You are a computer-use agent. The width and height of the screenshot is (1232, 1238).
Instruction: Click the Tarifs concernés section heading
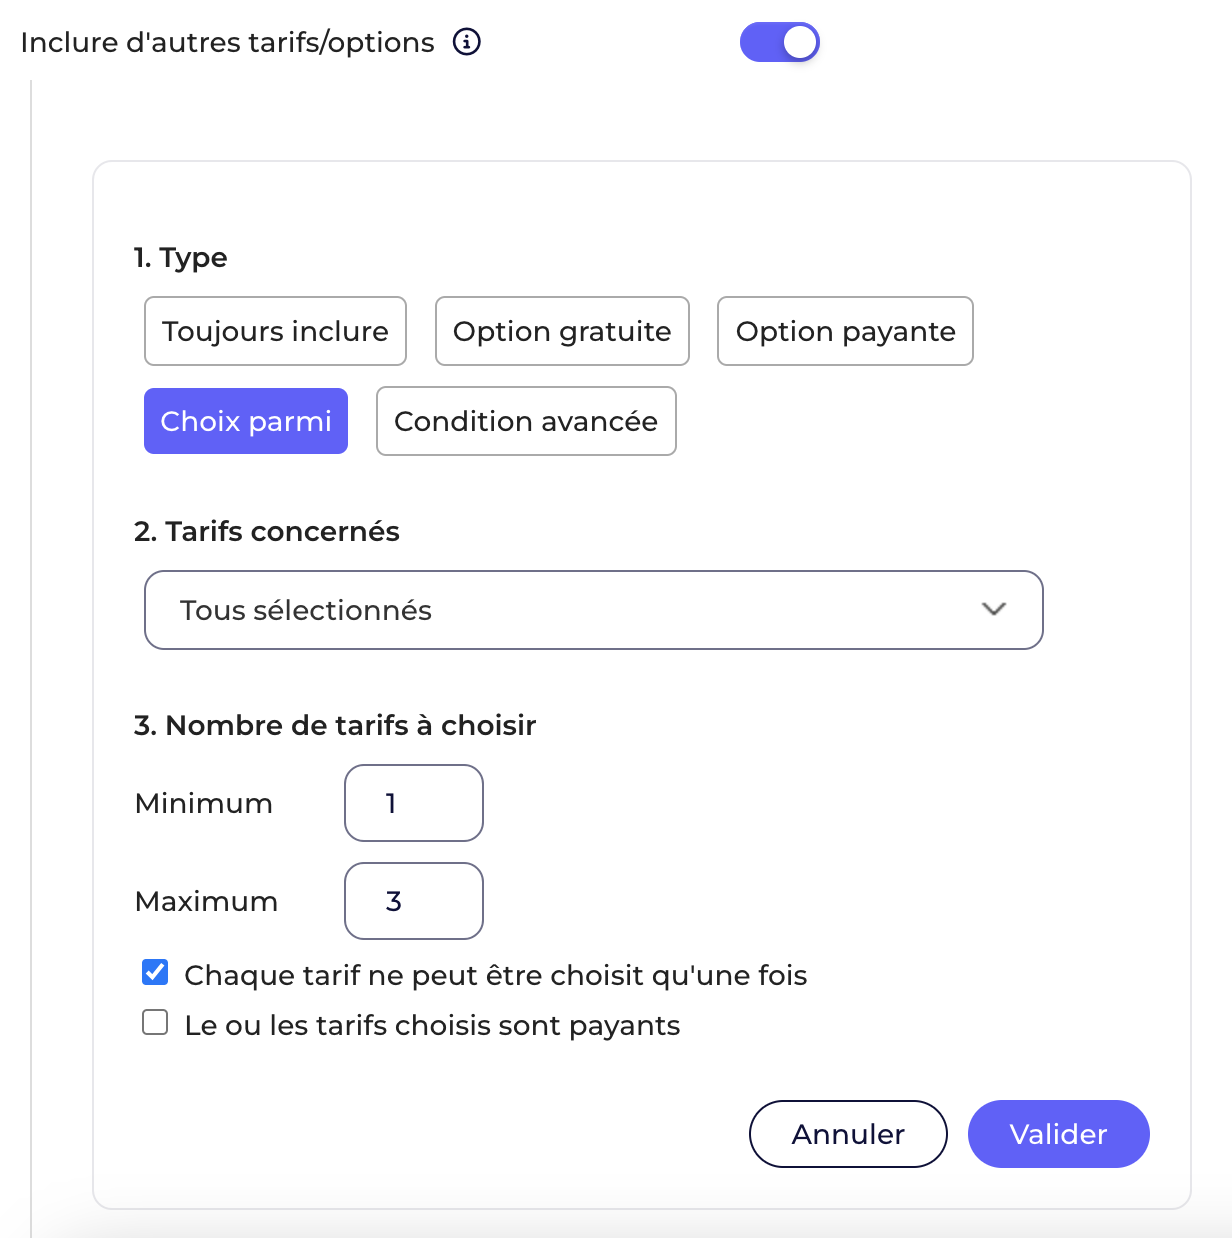tap(267, 531)
